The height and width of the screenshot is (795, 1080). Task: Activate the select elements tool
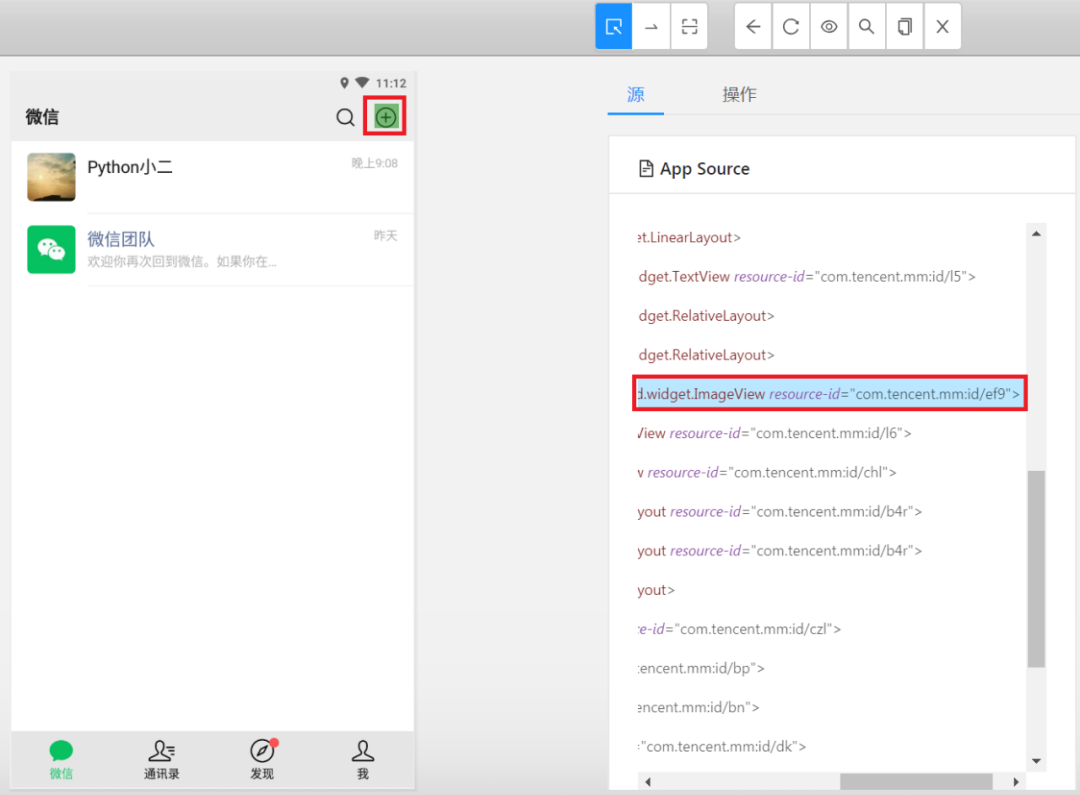pyautogui.click(x=614, y=27)
